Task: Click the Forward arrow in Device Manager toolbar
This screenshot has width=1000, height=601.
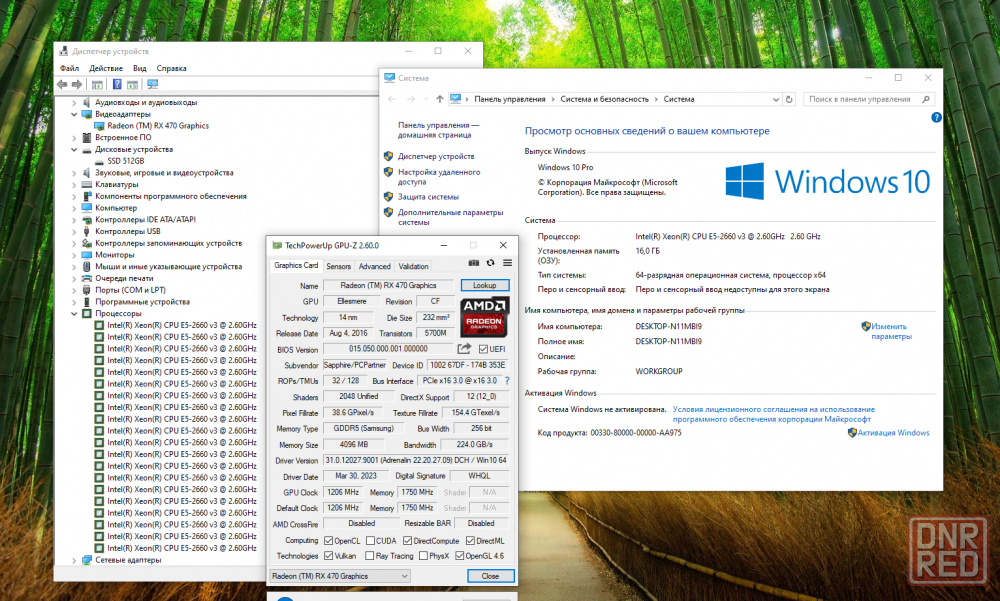Action: click(77, 84)
